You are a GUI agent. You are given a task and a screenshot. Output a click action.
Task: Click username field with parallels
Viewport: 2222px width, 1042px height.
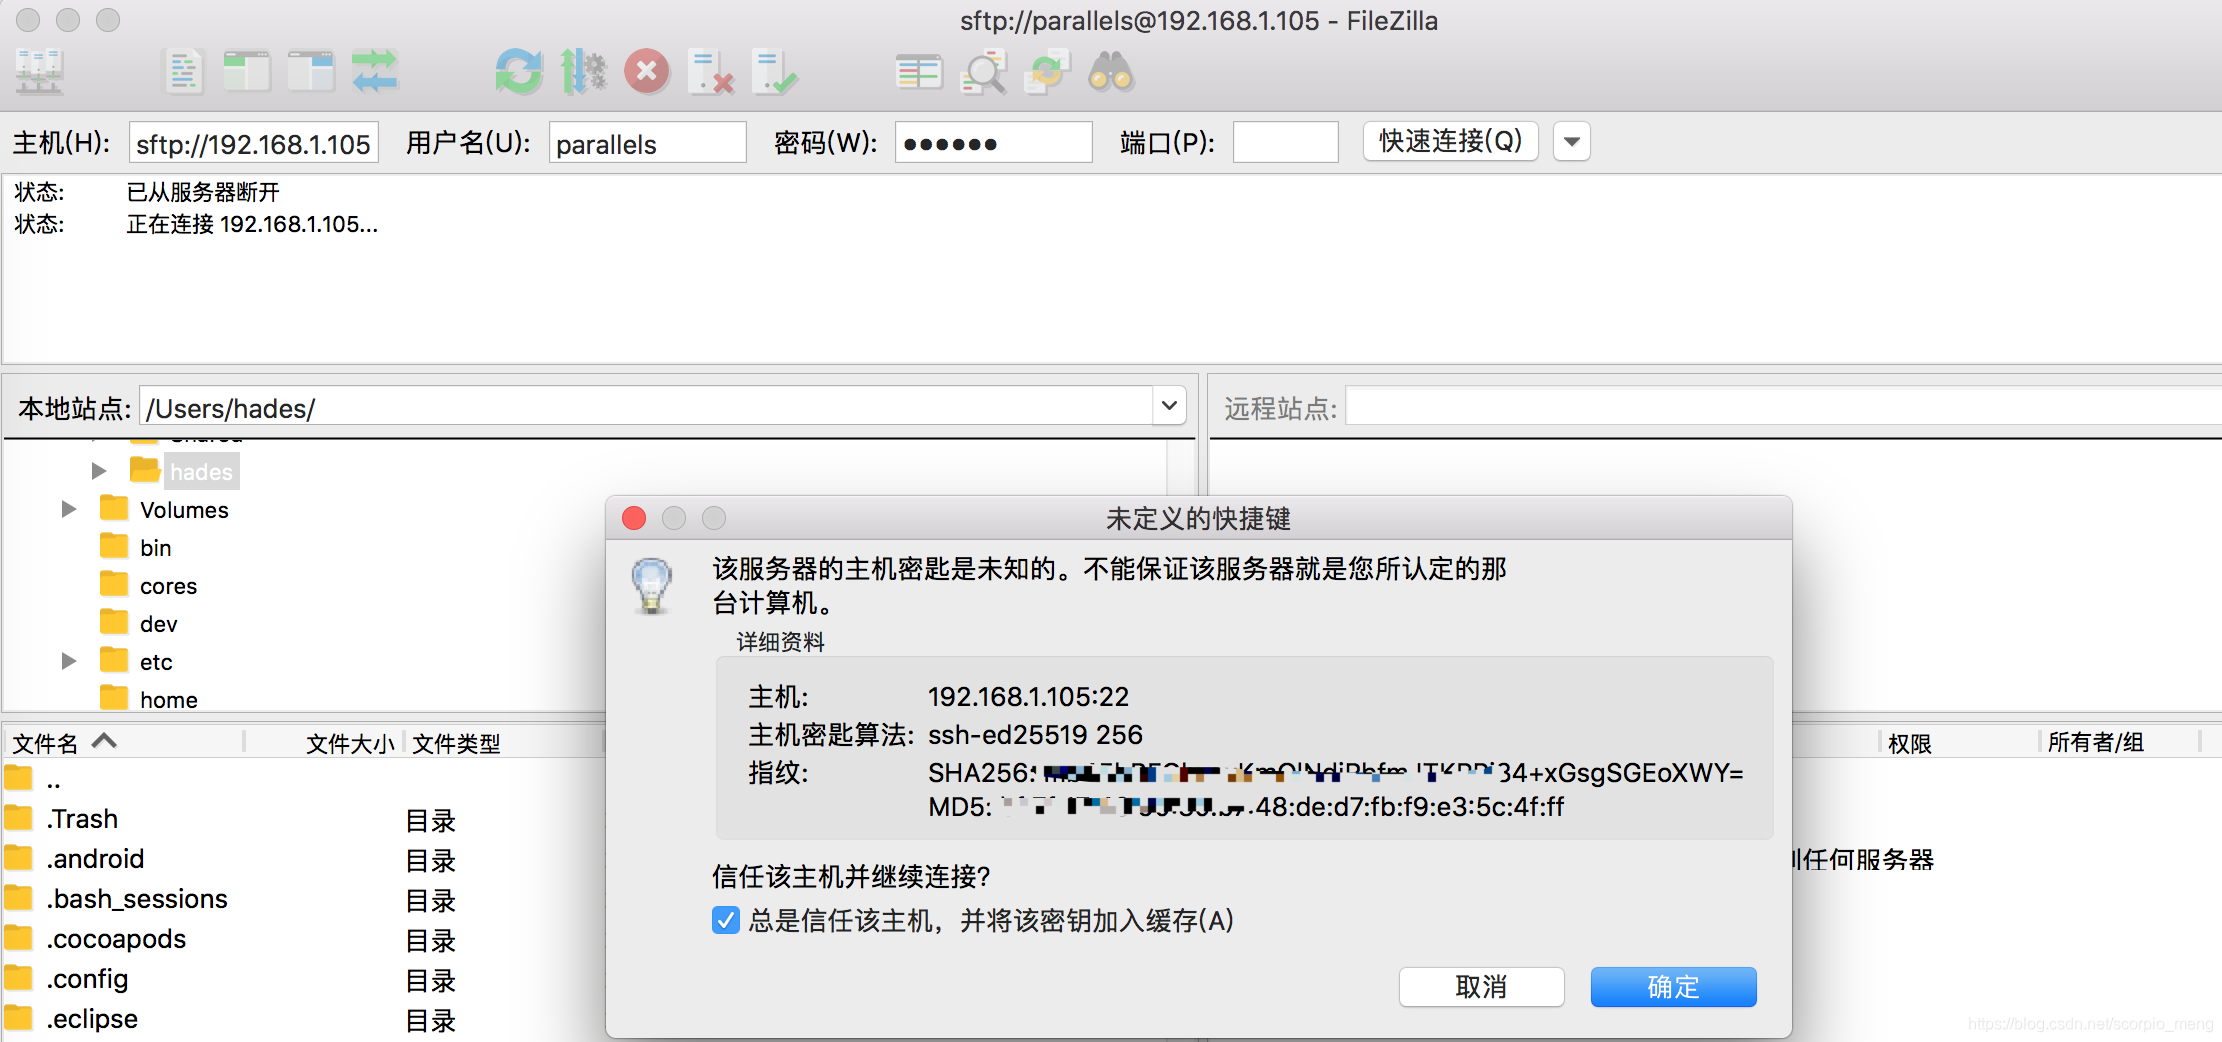(x=647, y=142)
